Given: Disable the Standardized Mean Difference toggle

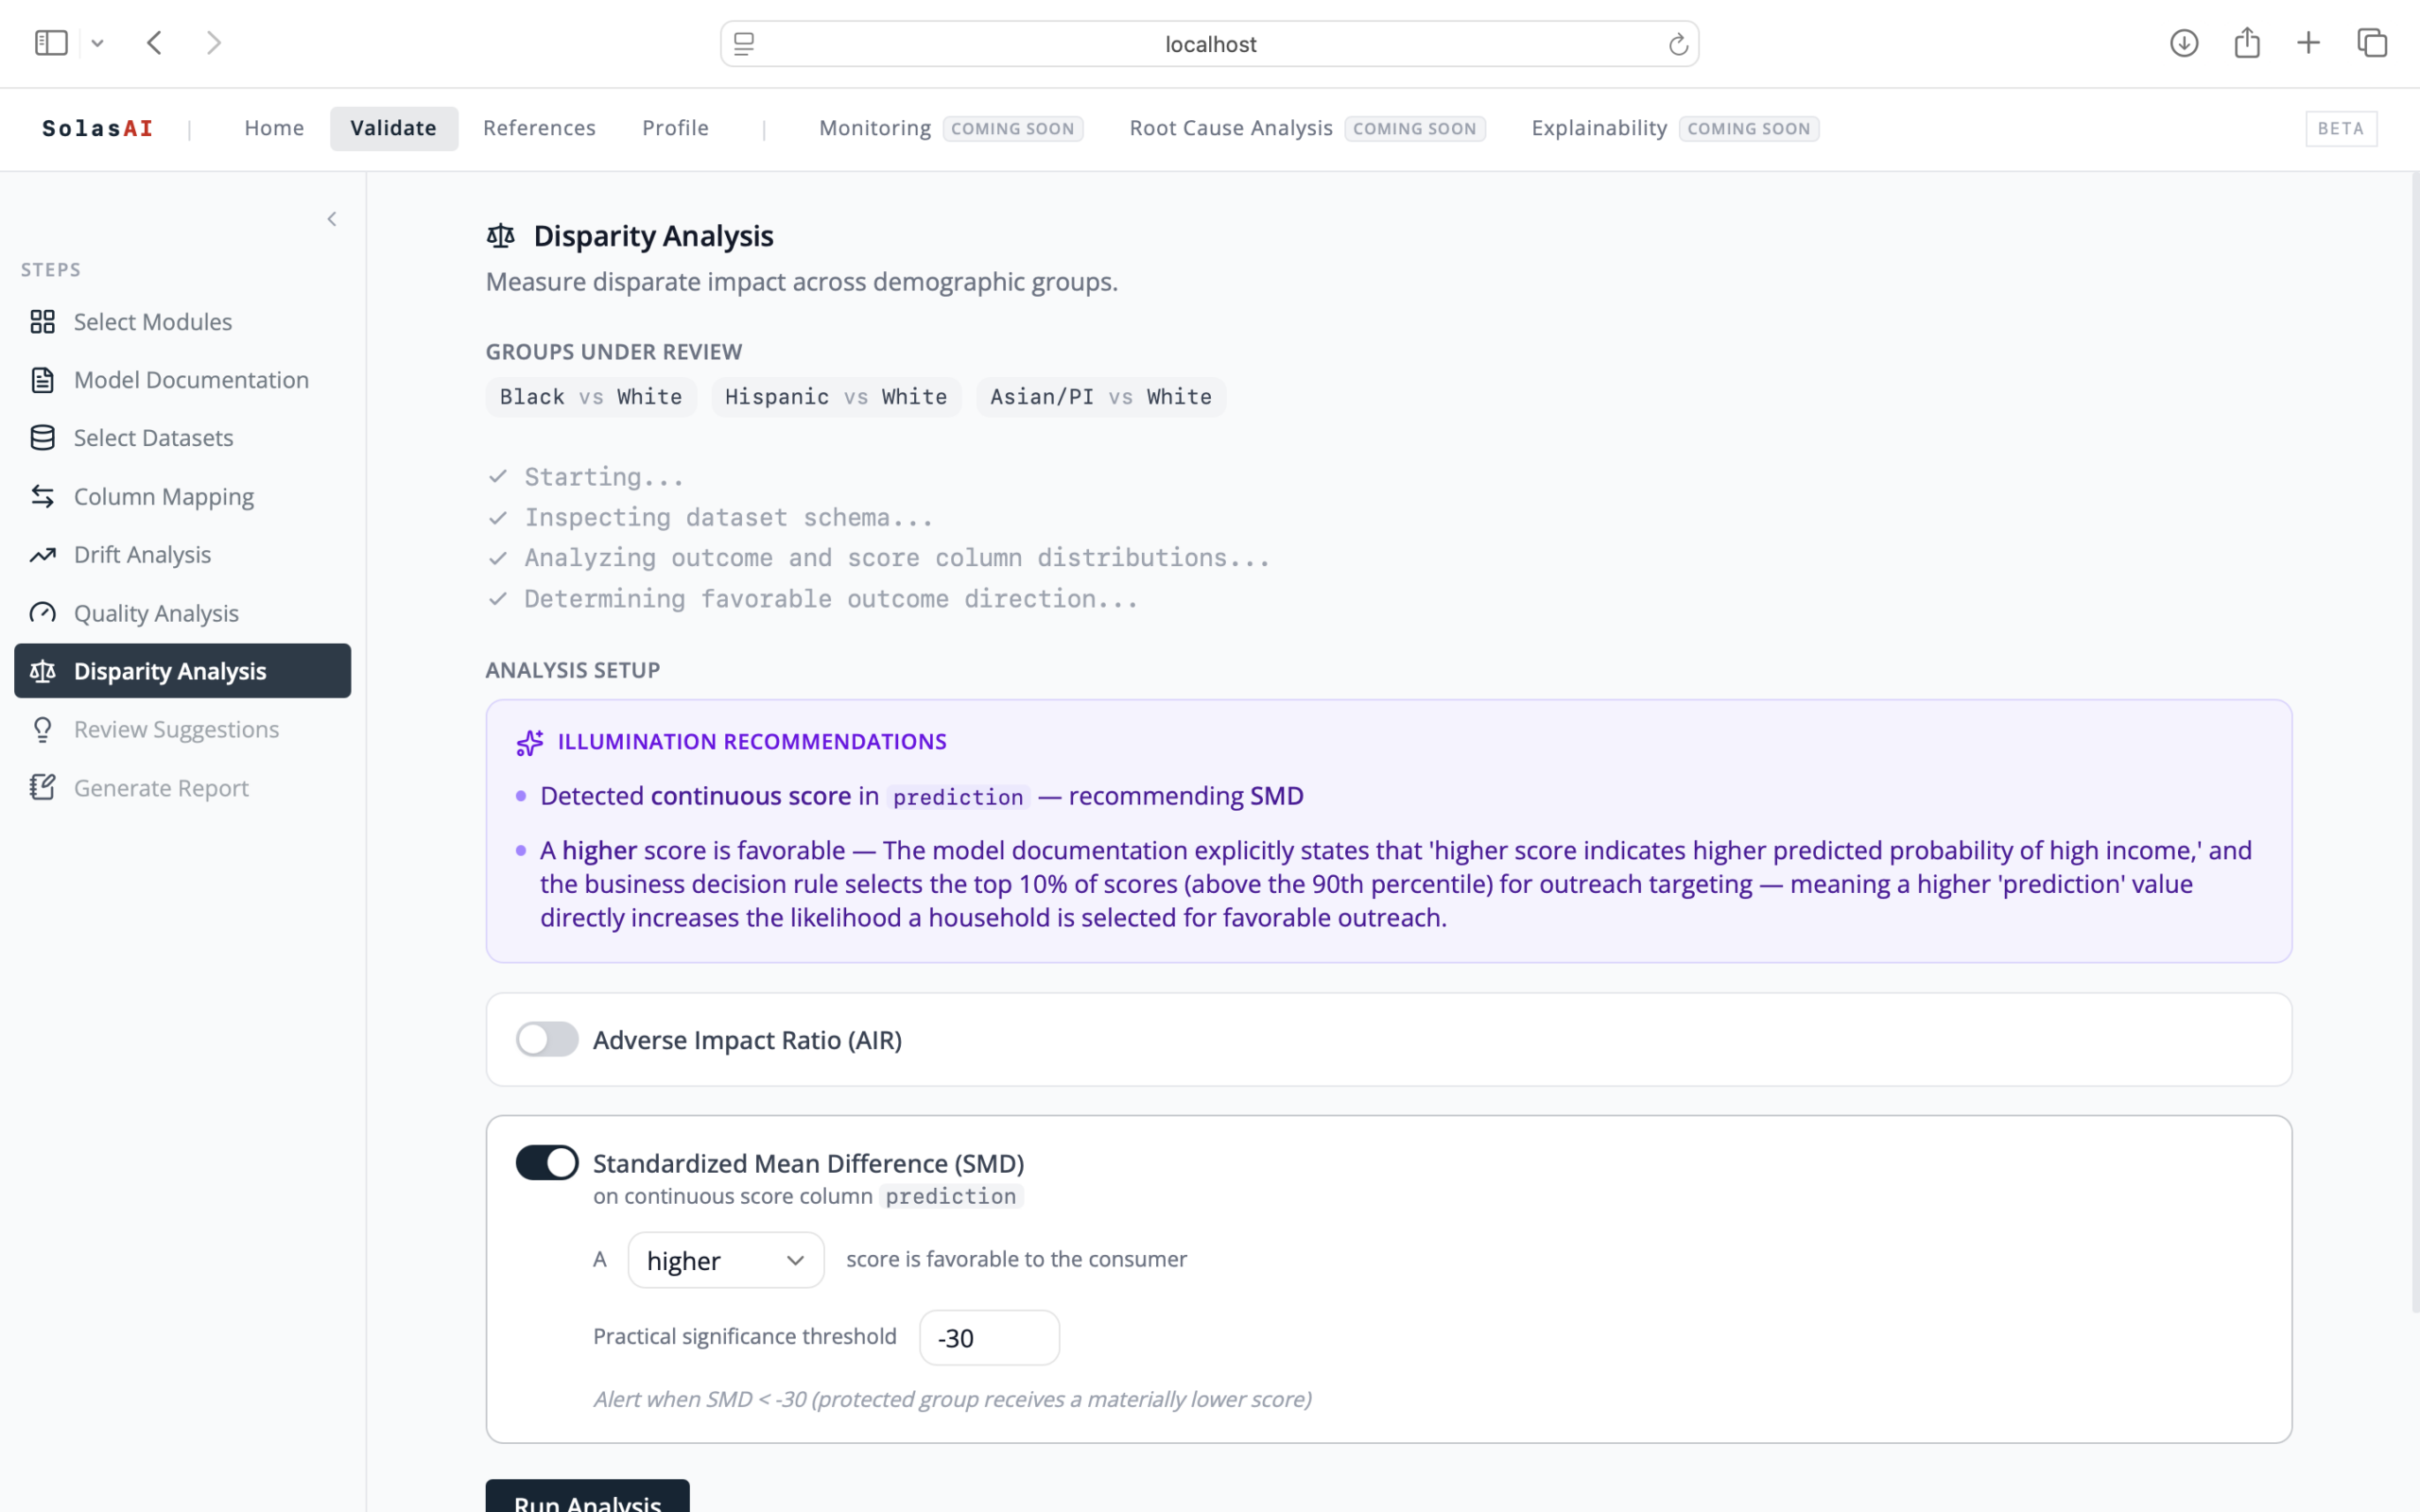Looking at the screenshot, I should 547,1162.
